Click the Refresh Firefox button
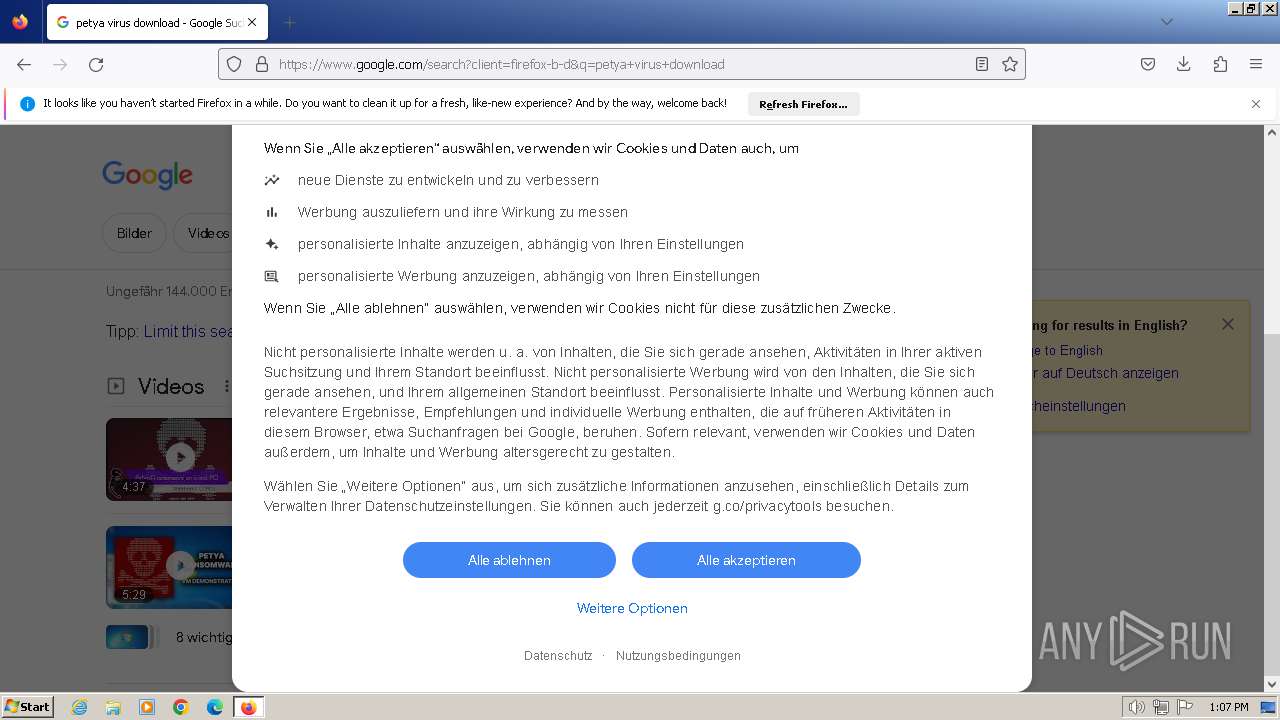The width and height of the screenshot is (1280, 720). coord(803,104)
